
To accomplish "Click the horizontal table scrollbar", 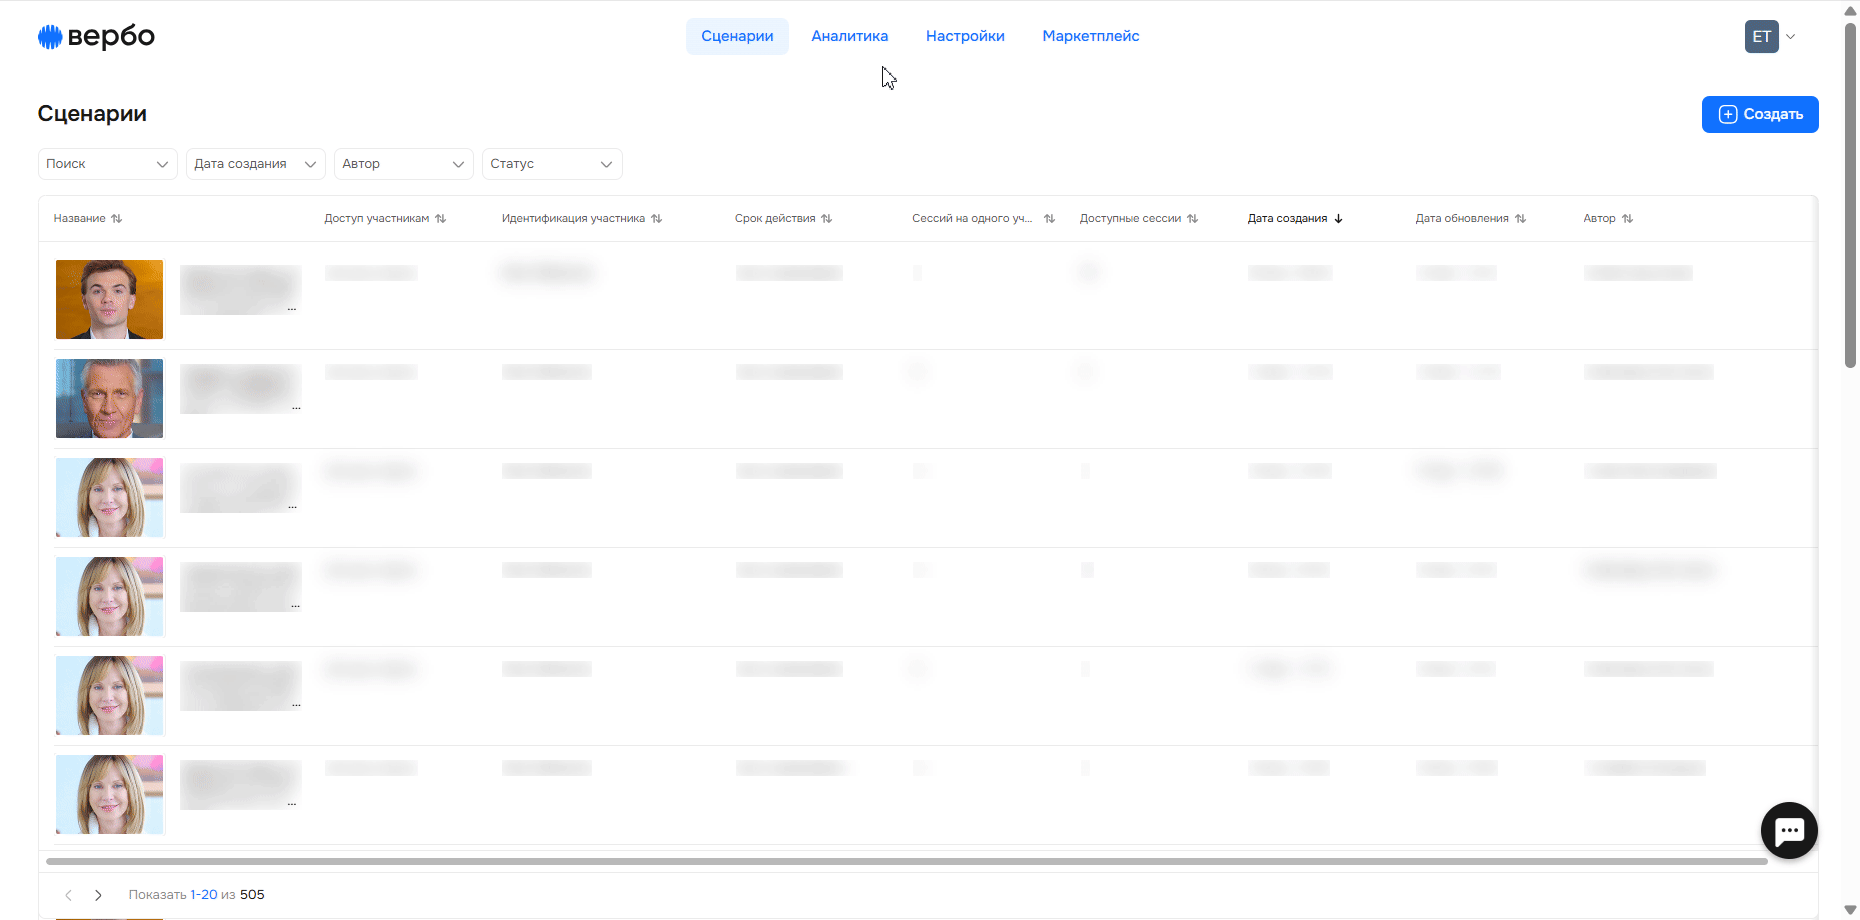I will click(906, 861).
